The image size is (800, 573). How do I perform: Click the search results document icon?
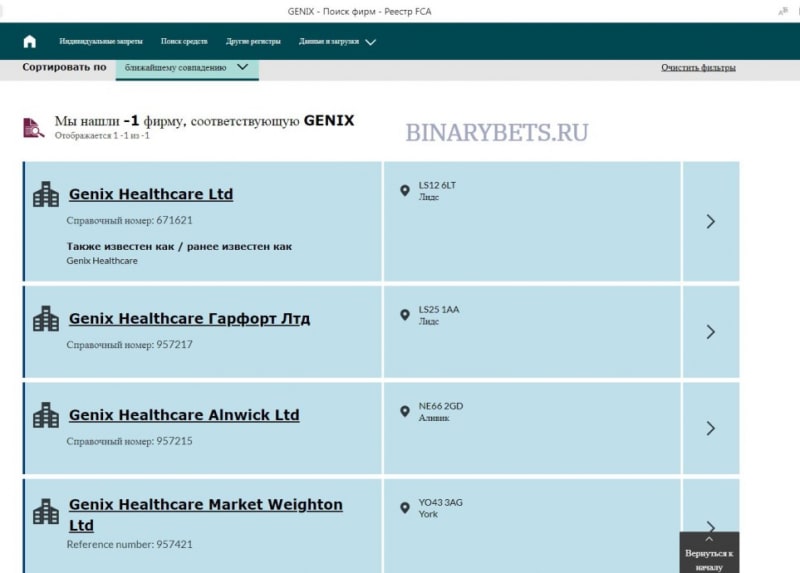click(x=33, y=128)
